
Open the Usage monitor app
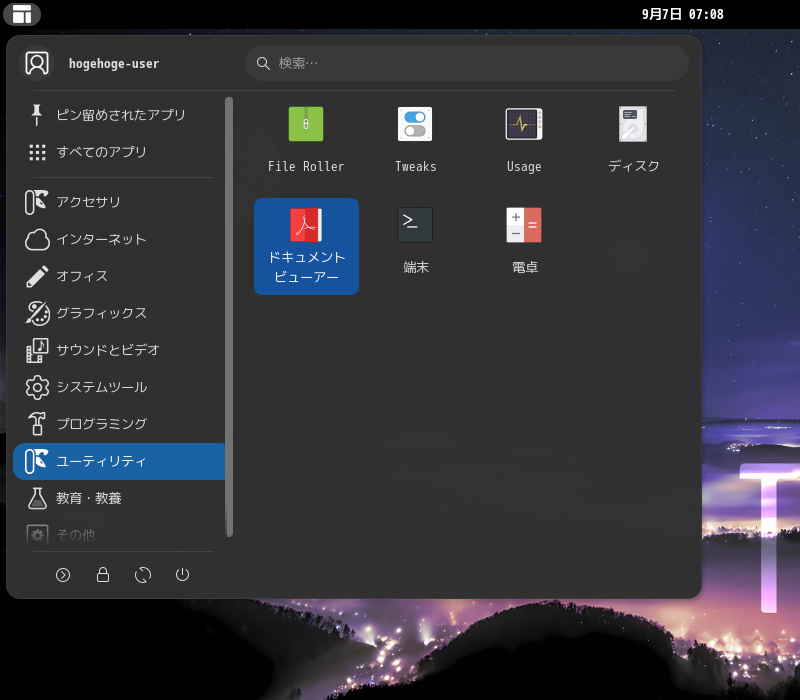(x=524, y=140)
